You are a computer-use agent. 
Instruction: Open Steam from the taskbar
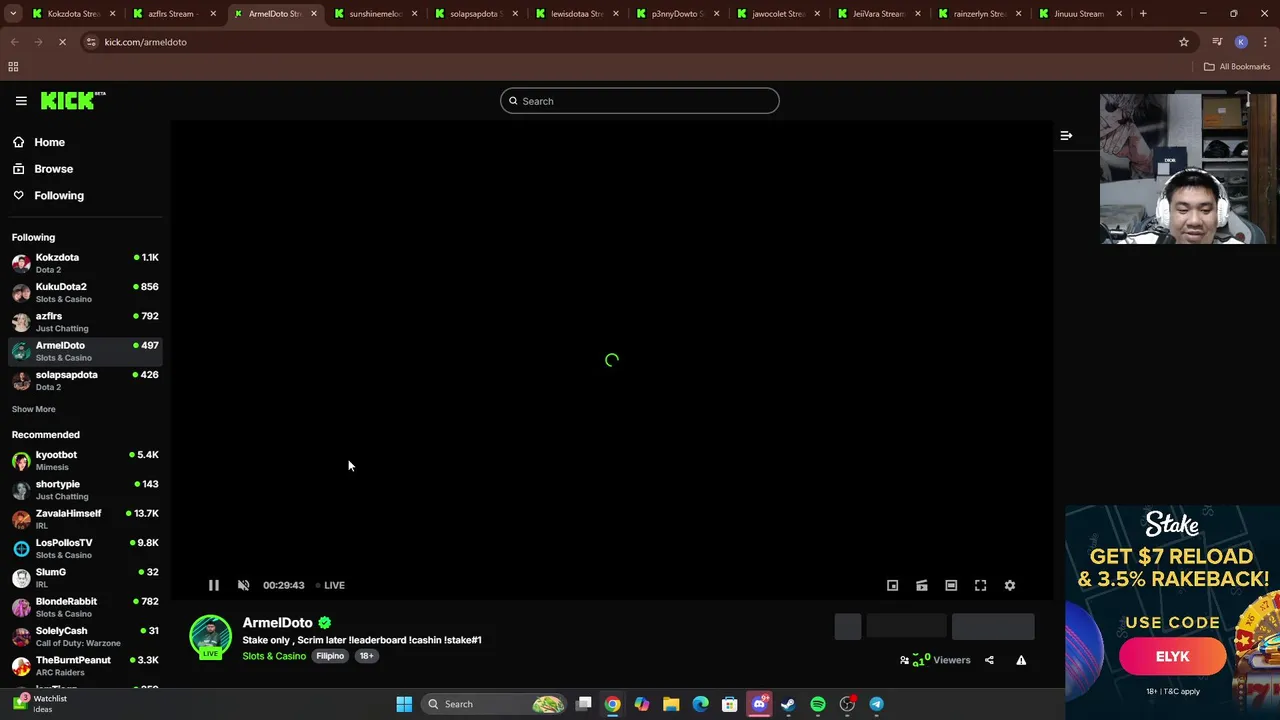pos(788,704)
